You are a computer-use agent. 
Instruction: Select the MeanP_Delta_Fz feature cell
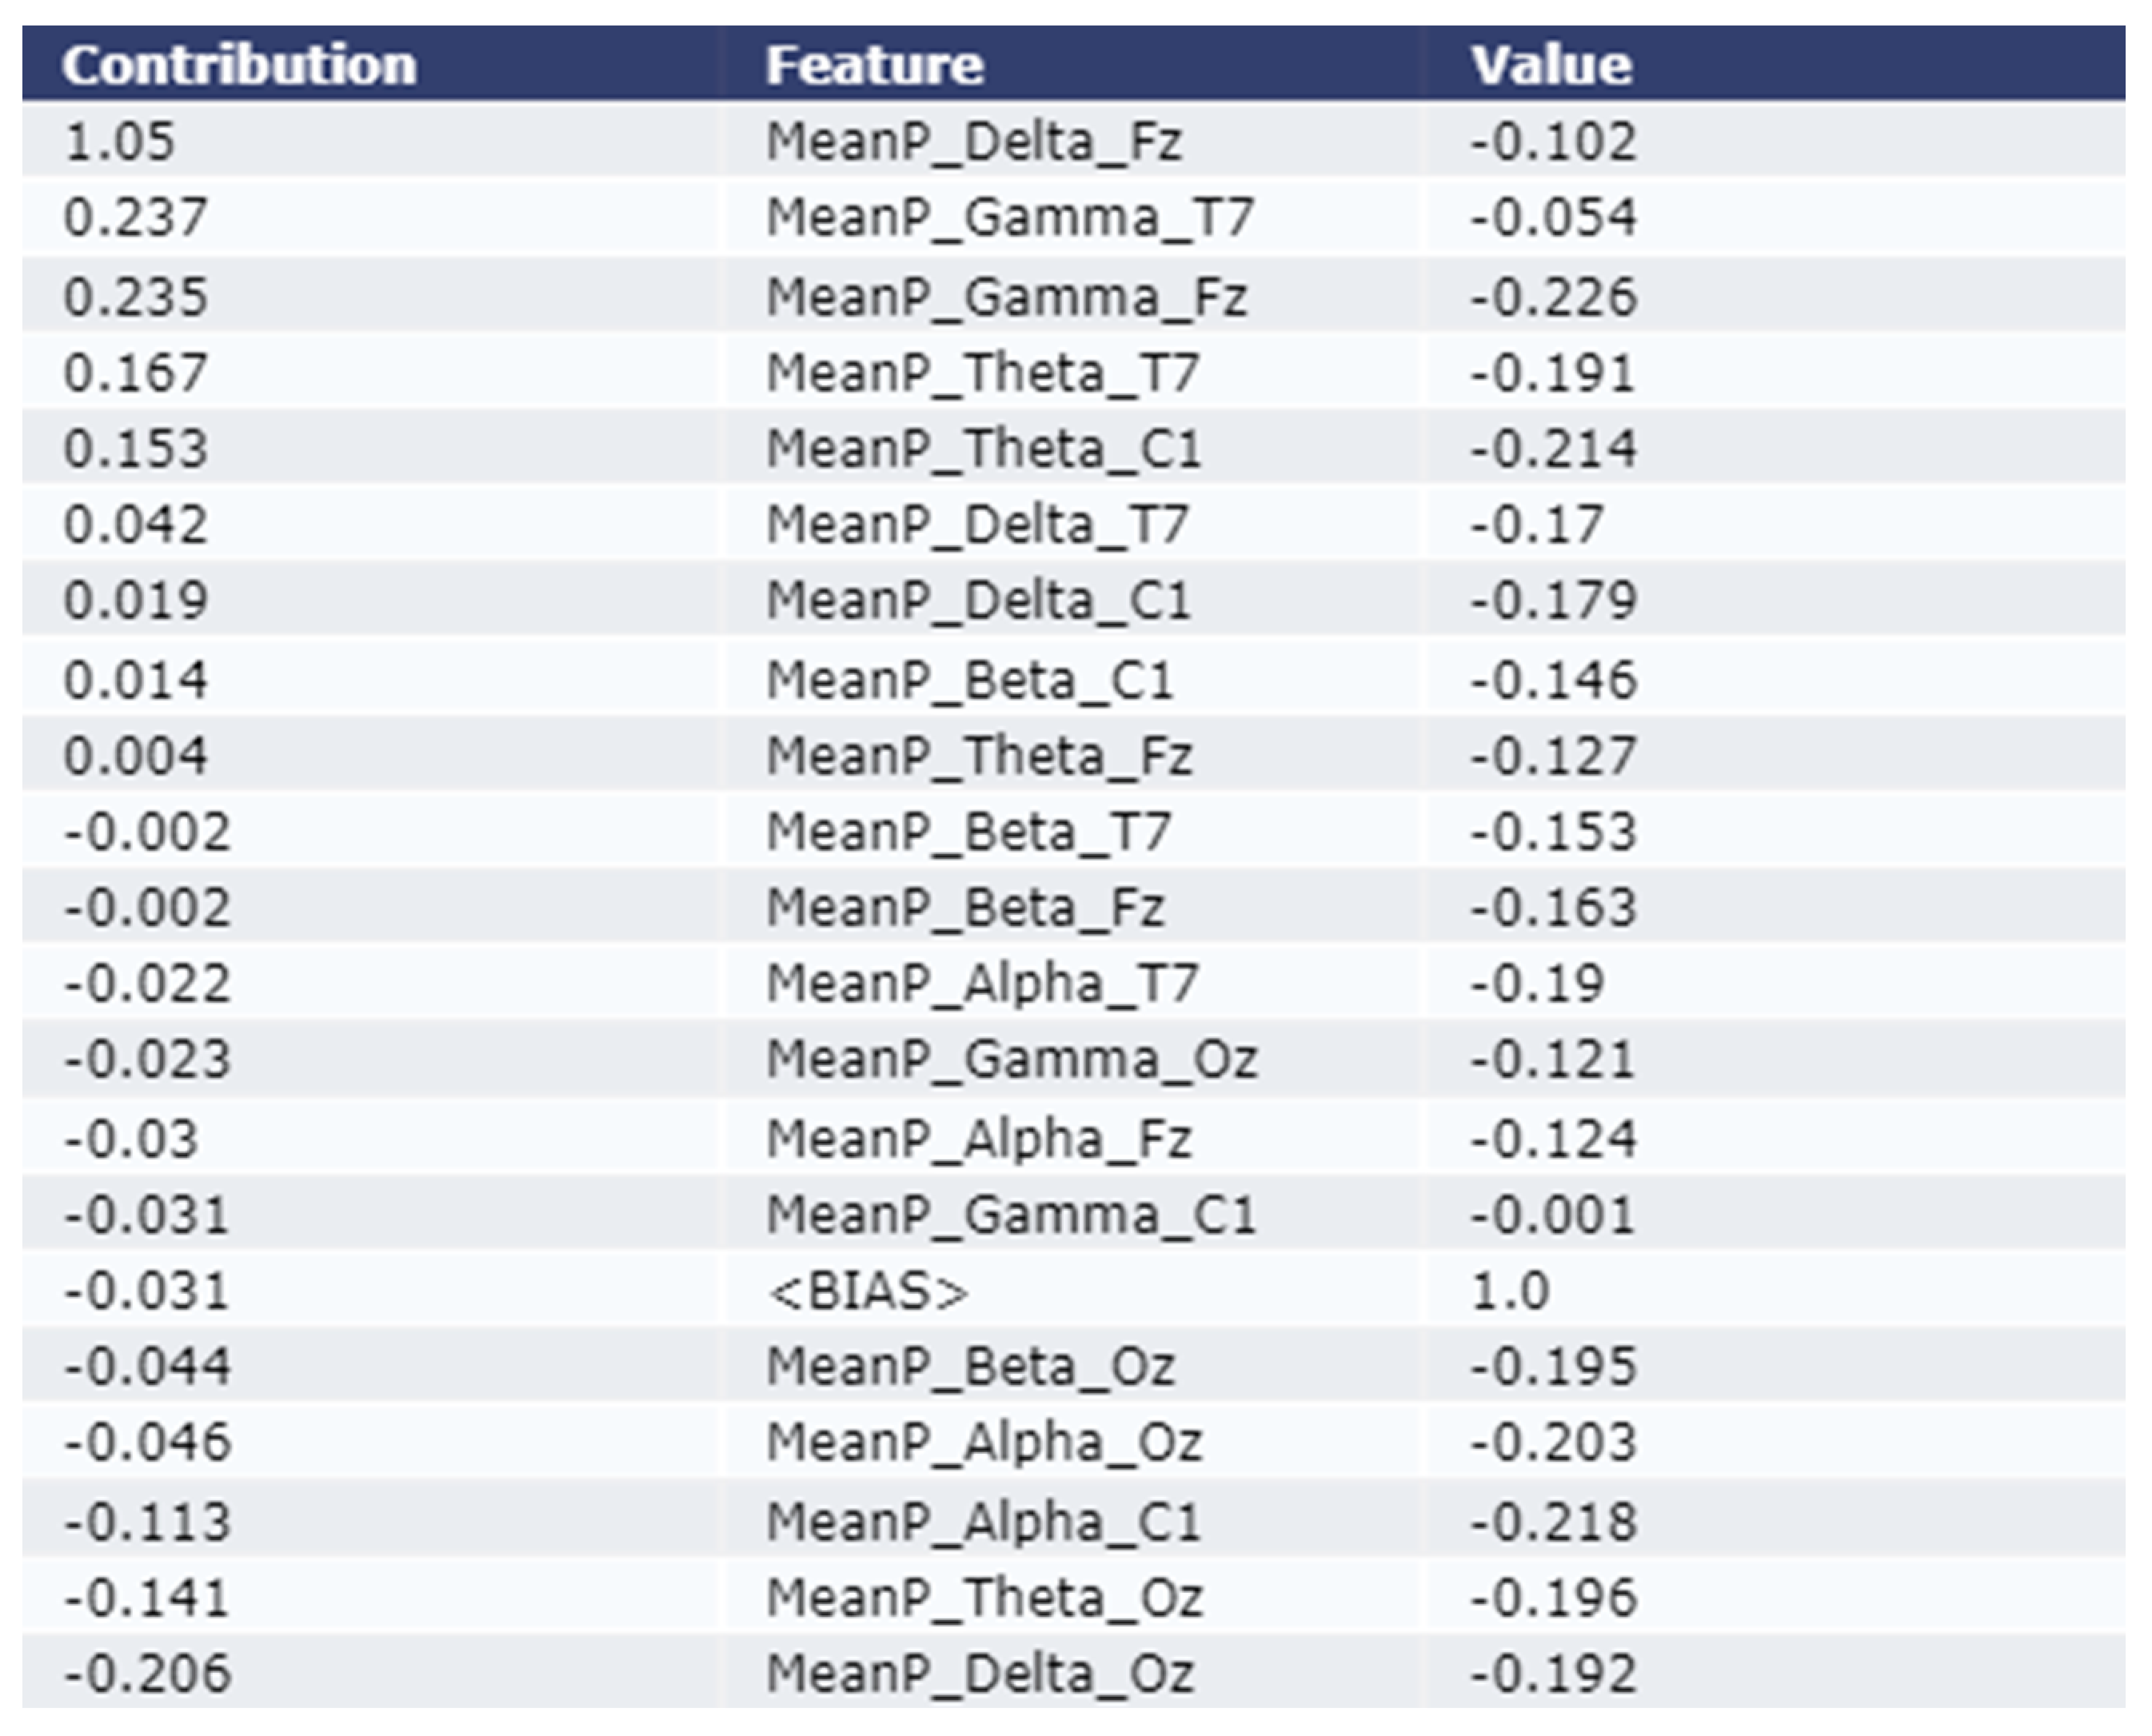tap(974, 141)
